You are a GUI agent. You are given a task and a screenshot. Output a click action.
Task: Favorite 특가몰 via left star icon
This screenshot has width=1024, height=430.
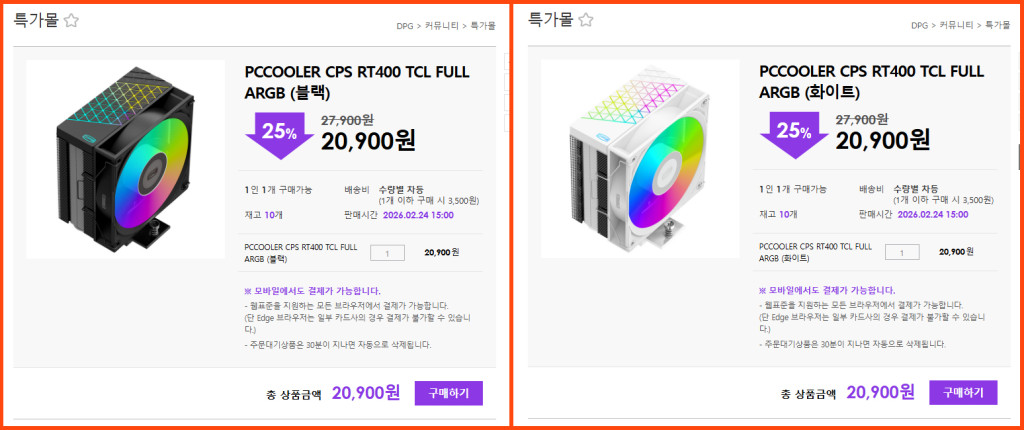(71, 21)
